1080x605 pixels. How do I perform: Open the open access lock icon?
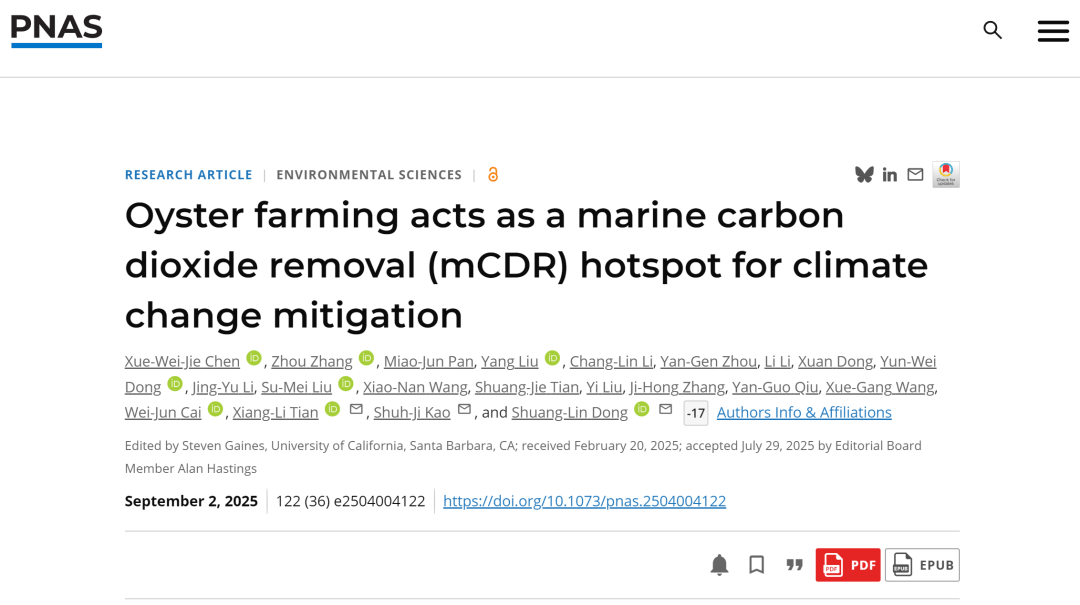click(x=492, y=174)
